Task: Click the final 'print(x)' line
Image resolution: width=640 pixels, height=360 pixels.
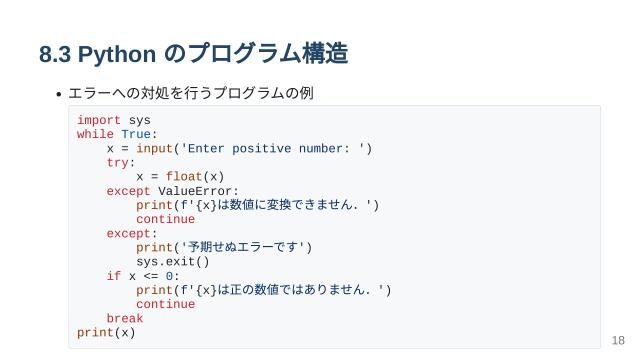Action: tap(106, 333)
